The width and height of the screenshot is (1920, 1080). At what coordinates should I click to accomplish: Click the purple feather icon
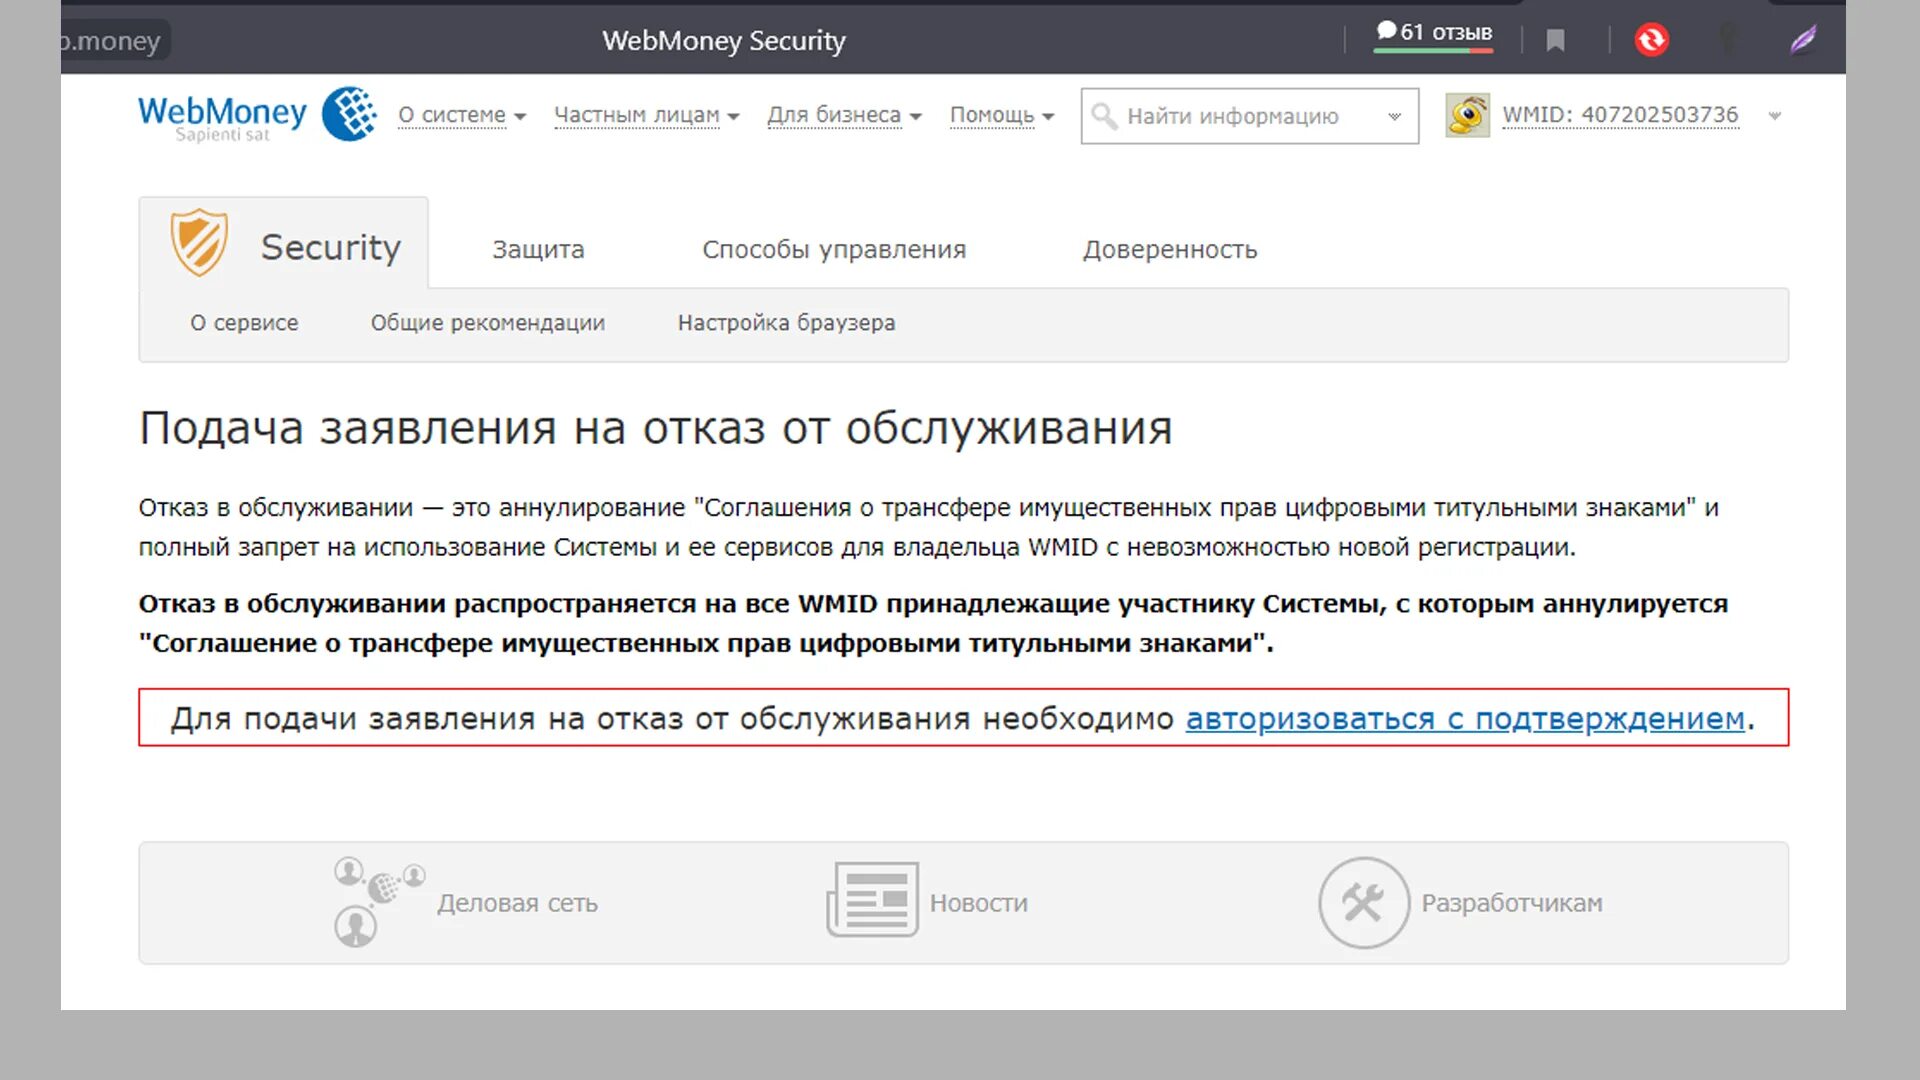pyautogui.click(x=1803, y=40)
